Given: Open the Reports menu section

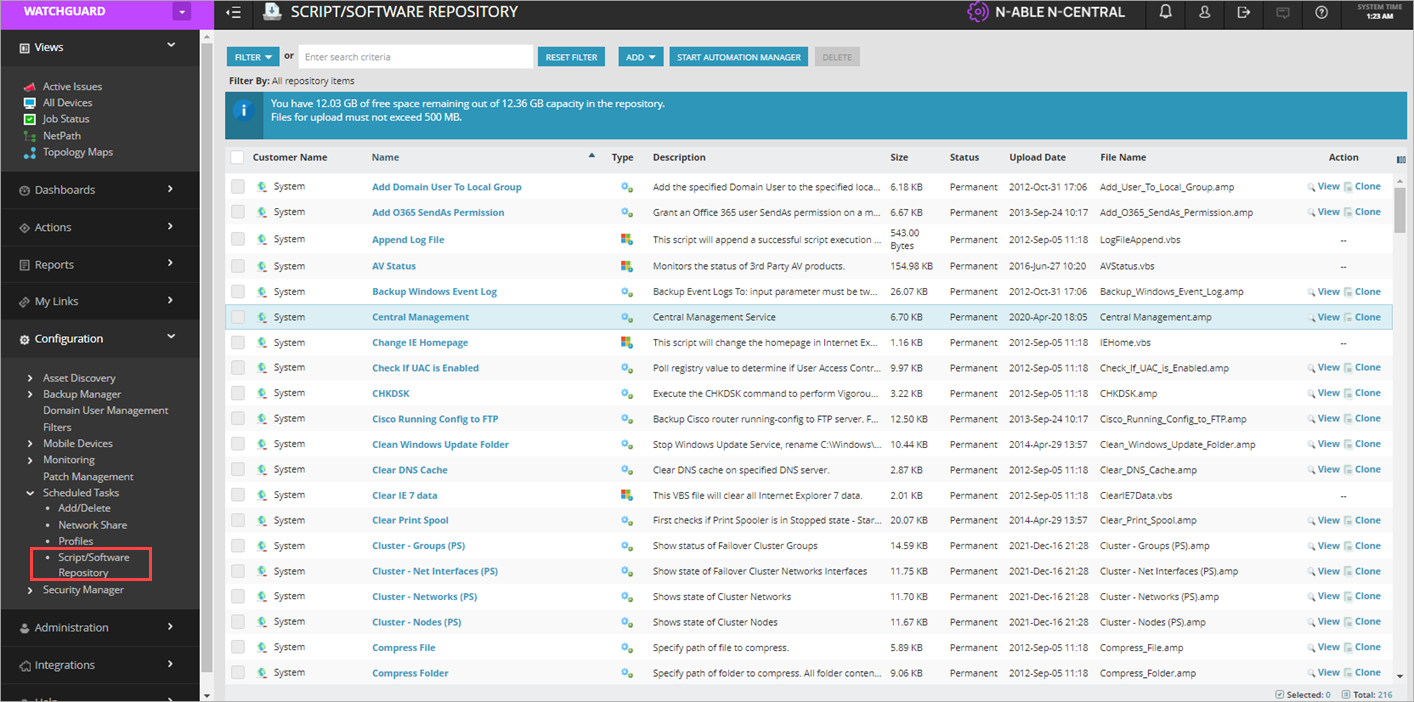Looking at the screenshot, I should [x=100, y=264].
